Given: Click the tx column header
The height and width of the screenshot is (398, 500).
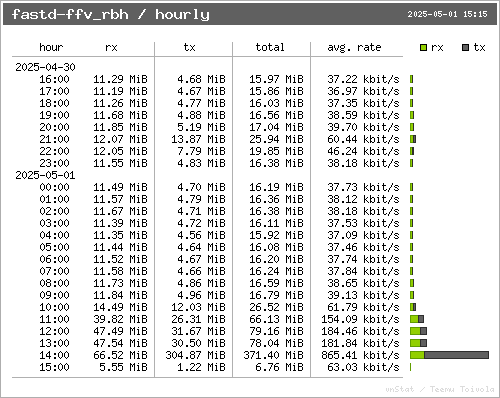Looking at the screenshot, I should [x=189, y=47].
